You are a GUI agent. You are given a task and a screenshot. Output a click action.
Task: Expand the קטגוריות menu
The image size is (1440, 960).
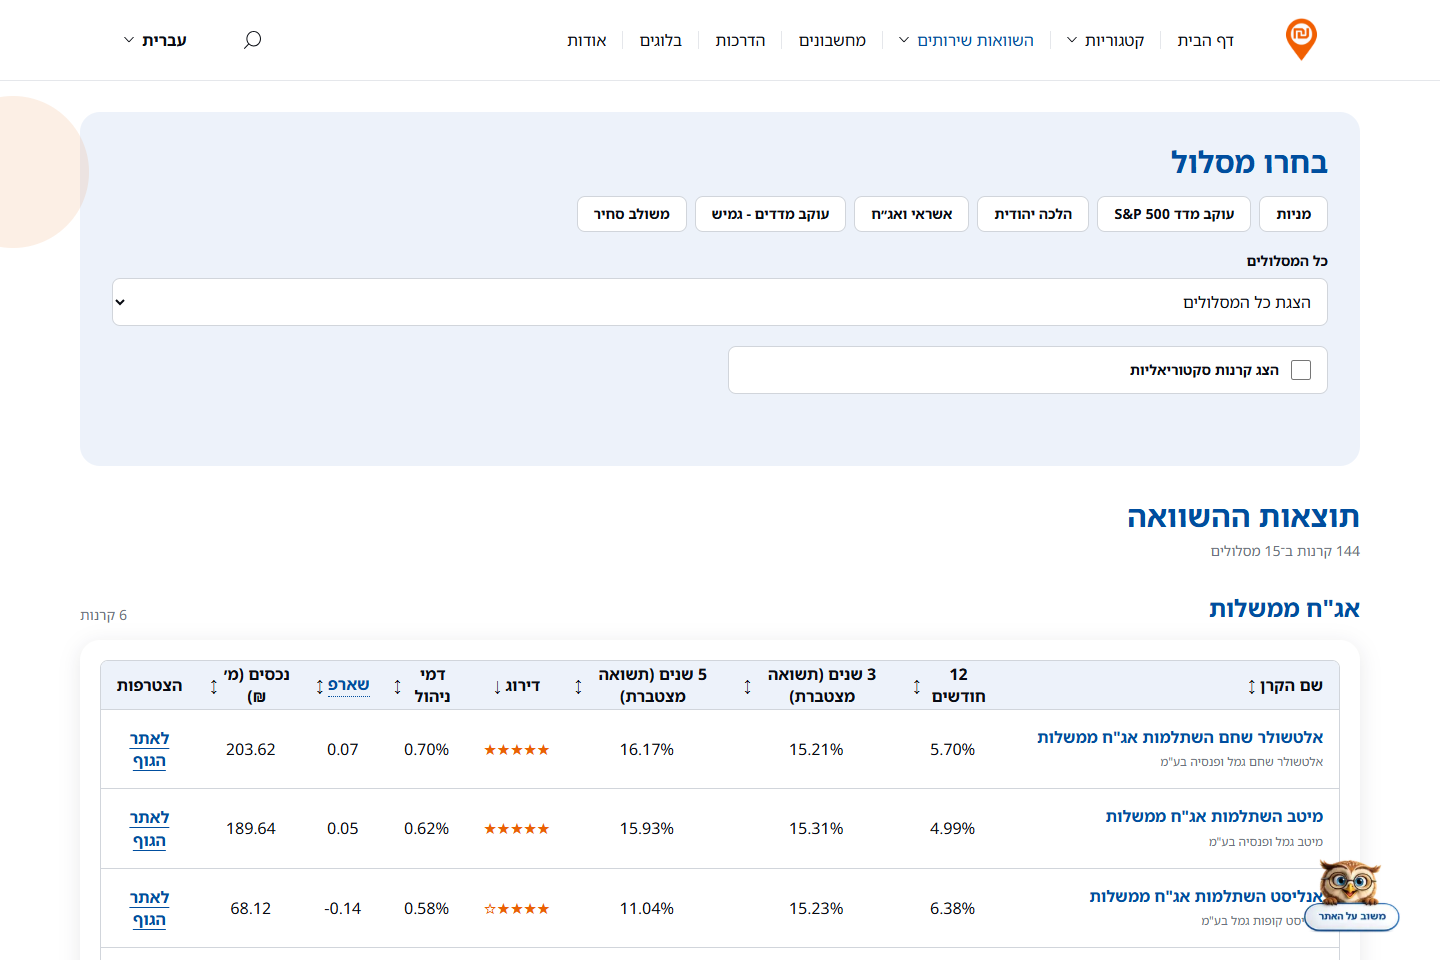click(x=1105, y=40)
